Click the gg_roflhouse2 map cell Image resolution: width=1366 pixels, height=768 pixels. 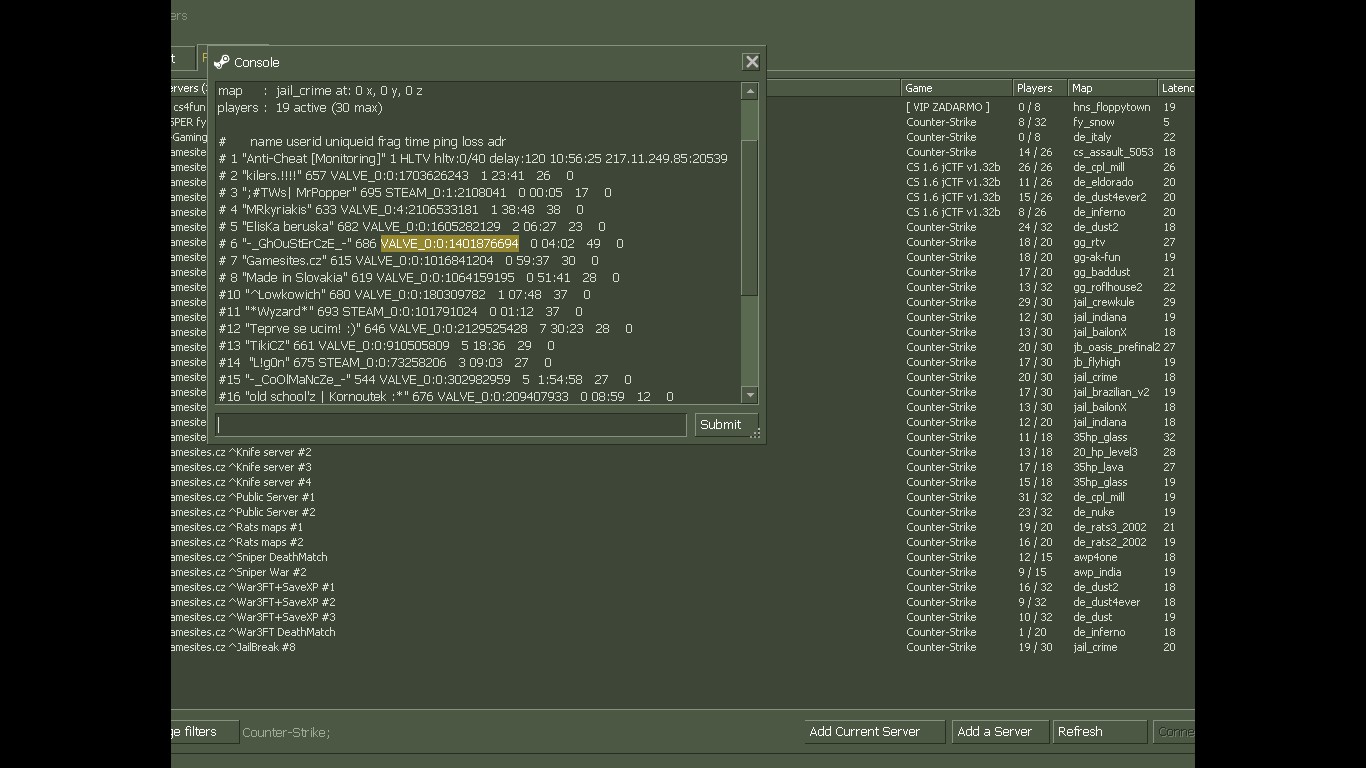click(1108, 287)
